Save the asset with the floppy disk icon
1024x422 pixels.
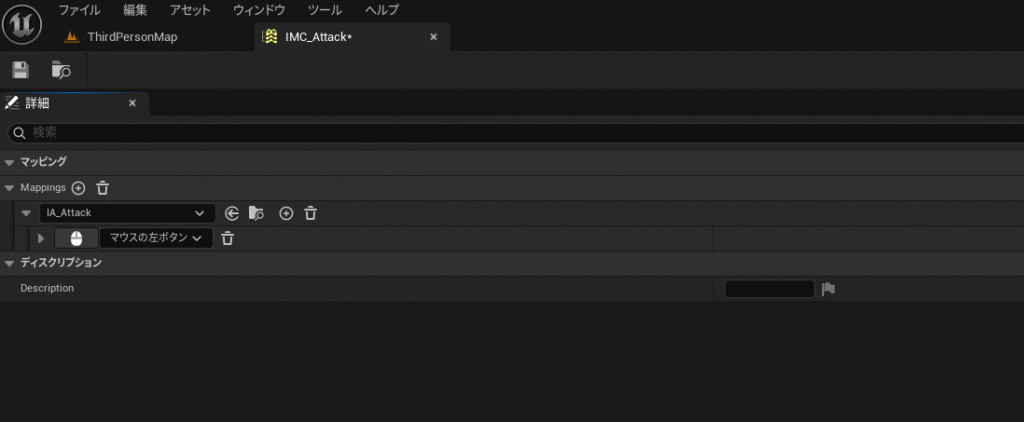[21, 70]
